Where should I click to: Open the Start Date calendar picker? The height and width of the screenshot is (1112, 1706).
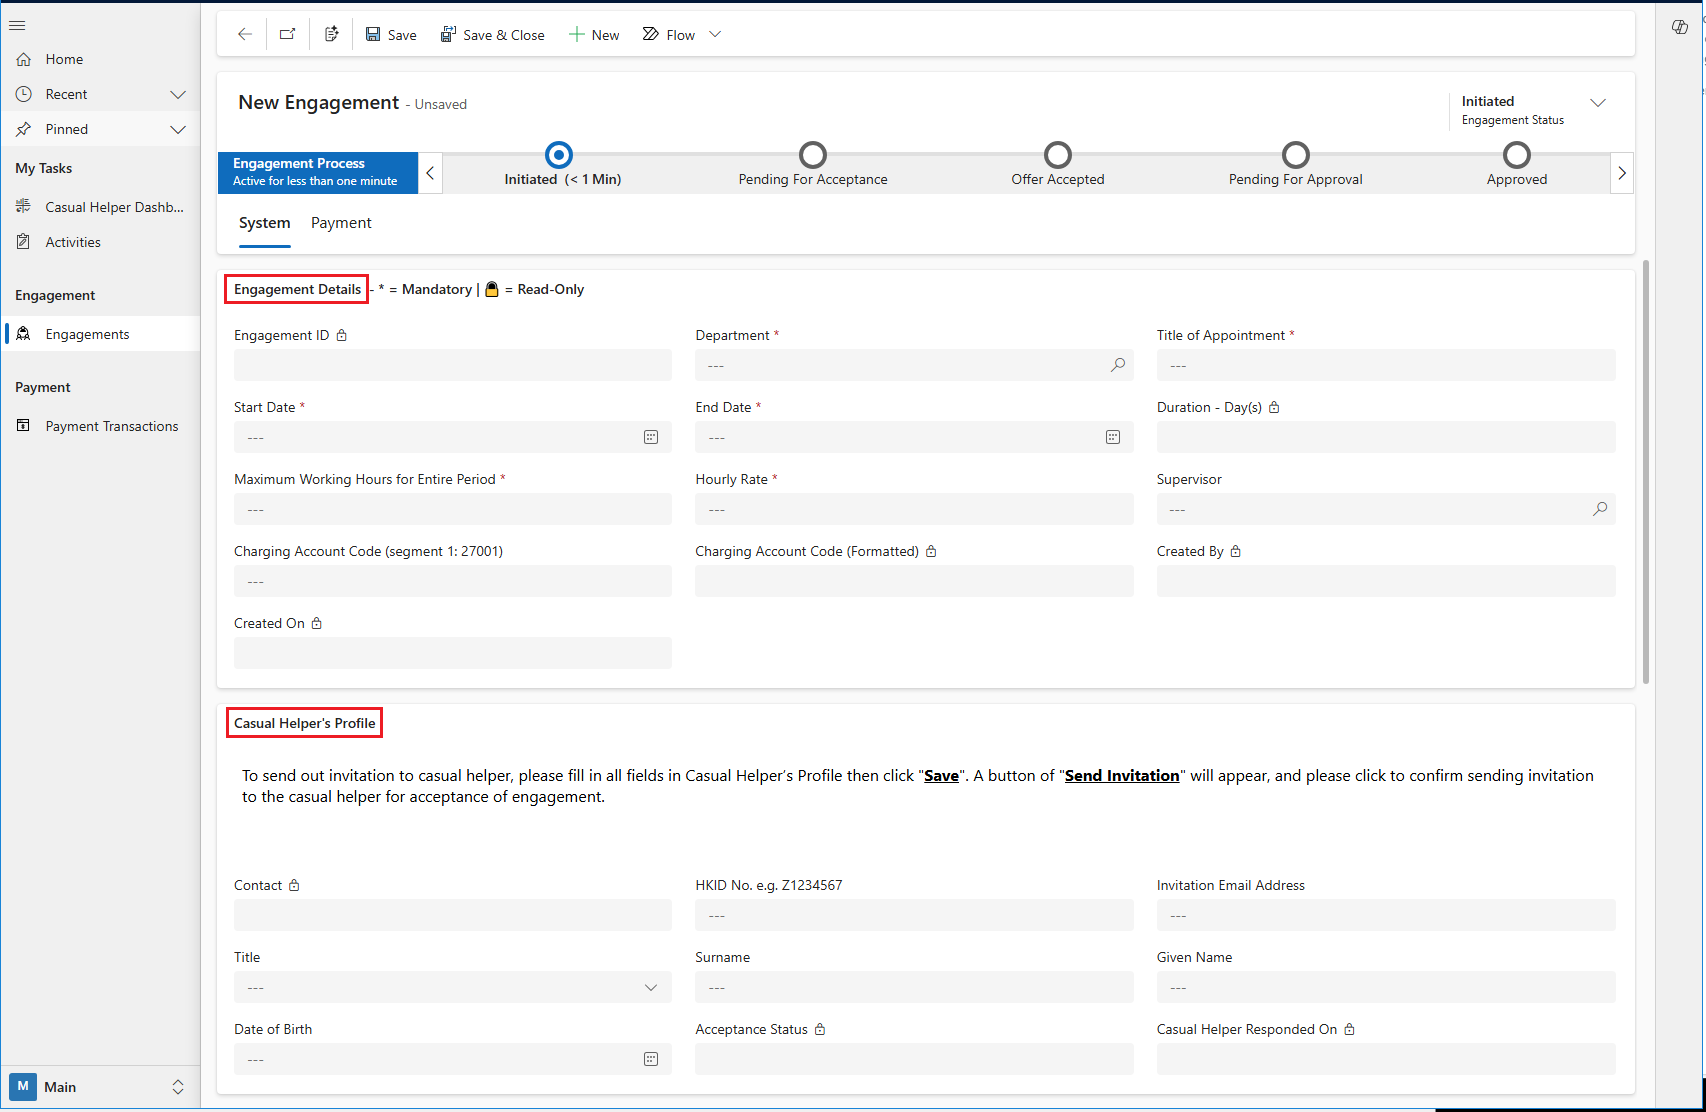point(651,437)
